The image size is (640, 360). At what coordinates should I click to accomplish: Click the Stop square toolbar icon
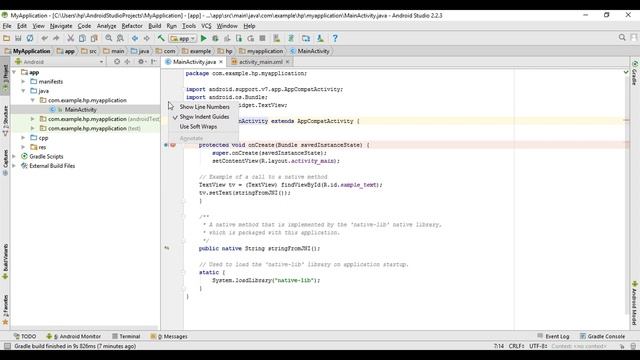click(x=262, y=38)
